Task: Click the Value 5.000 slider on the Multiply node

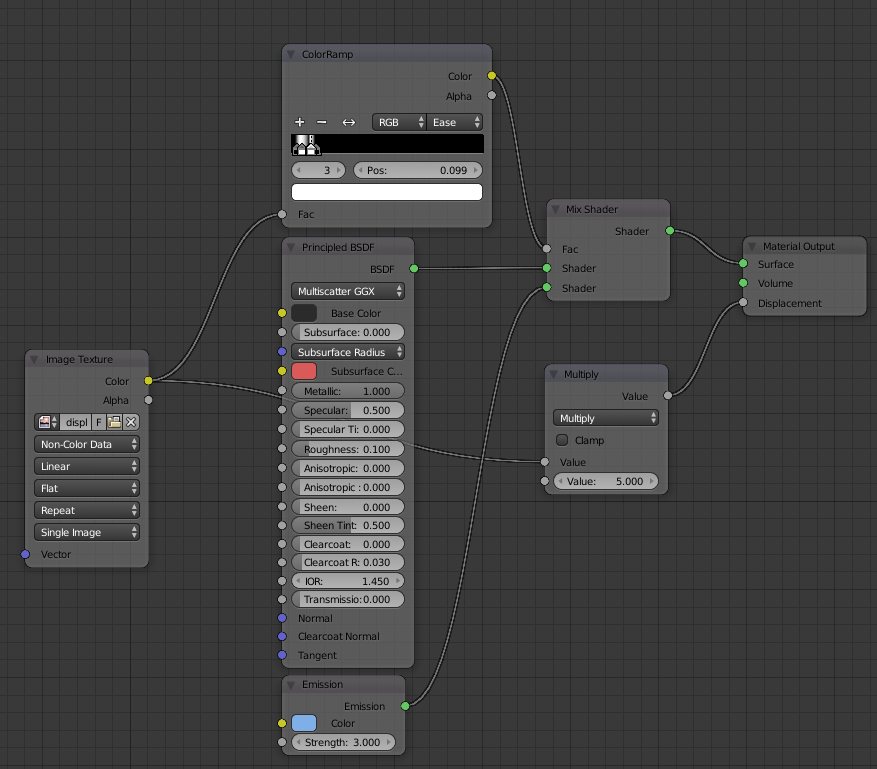Action: (x=604, y=481)
